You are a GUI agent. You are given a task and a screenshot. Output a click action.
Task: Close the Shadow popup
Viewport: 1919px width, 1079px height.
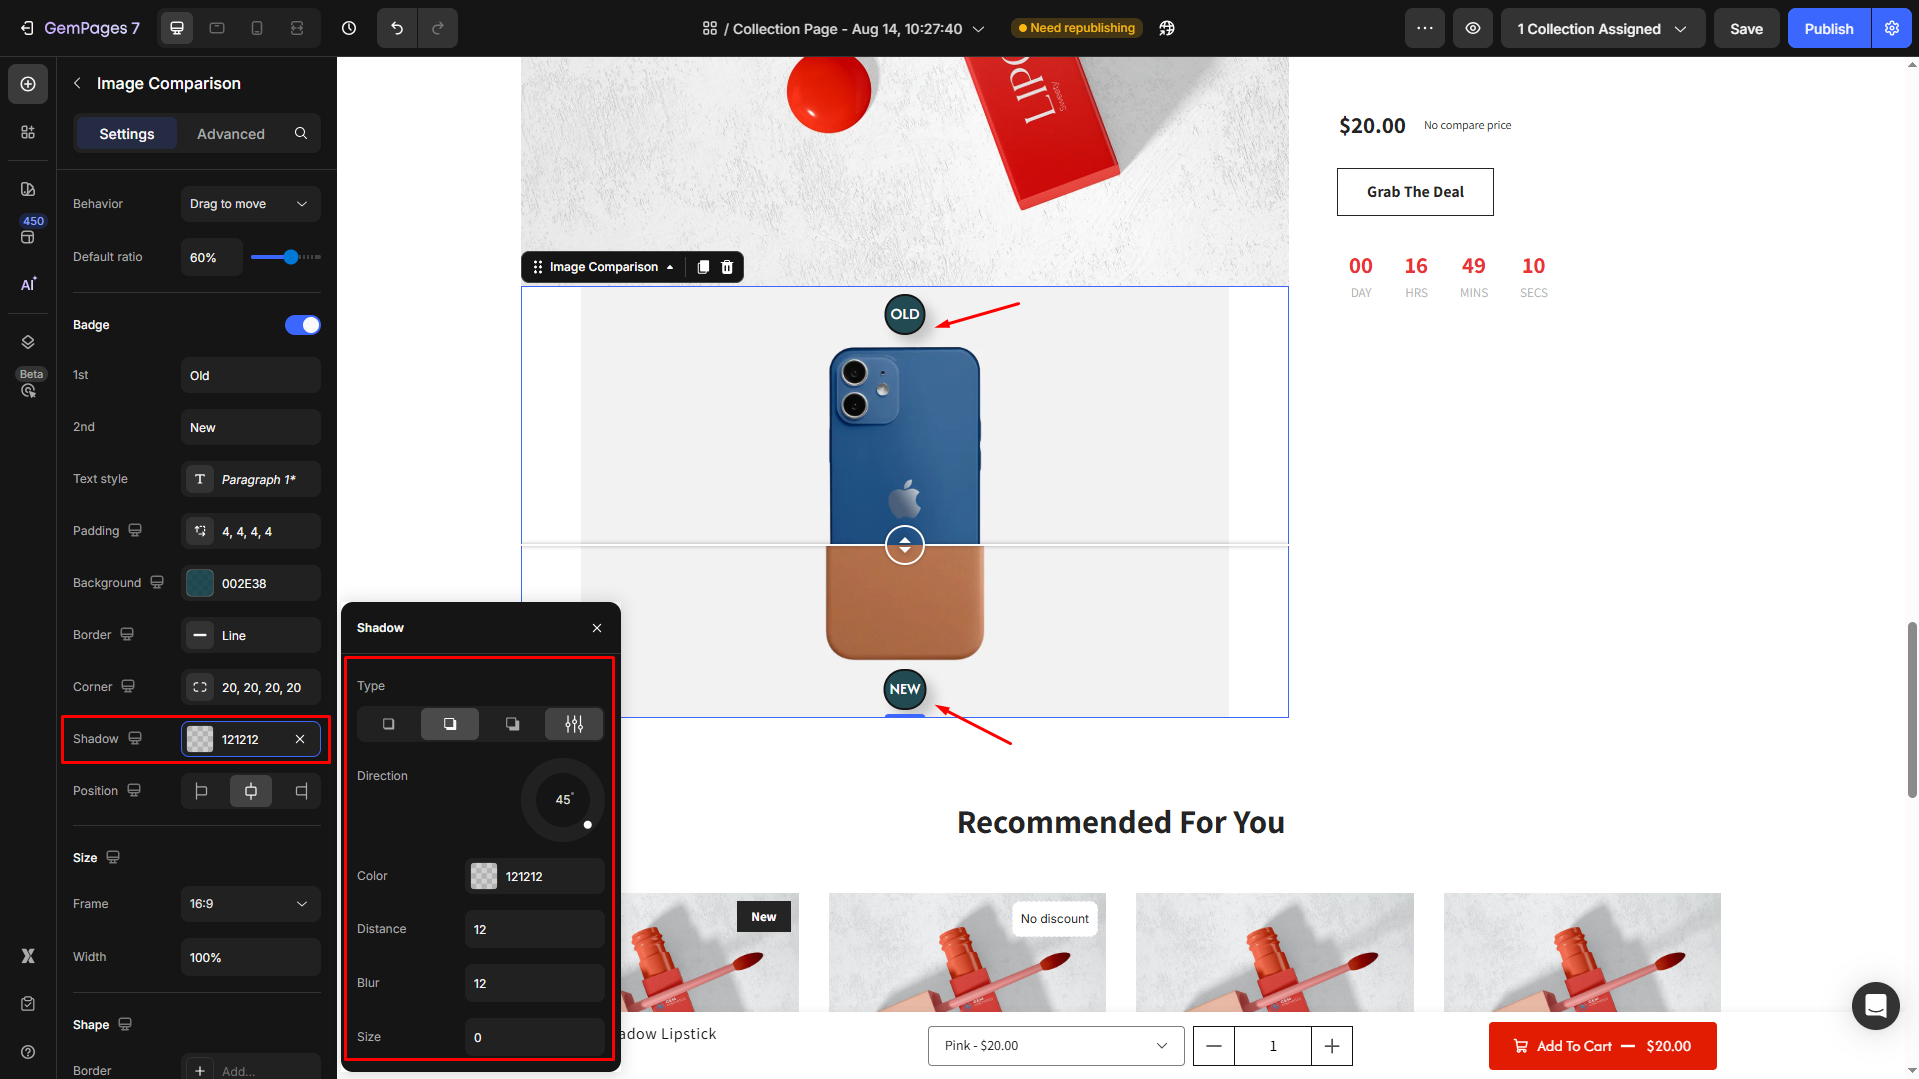597,628
